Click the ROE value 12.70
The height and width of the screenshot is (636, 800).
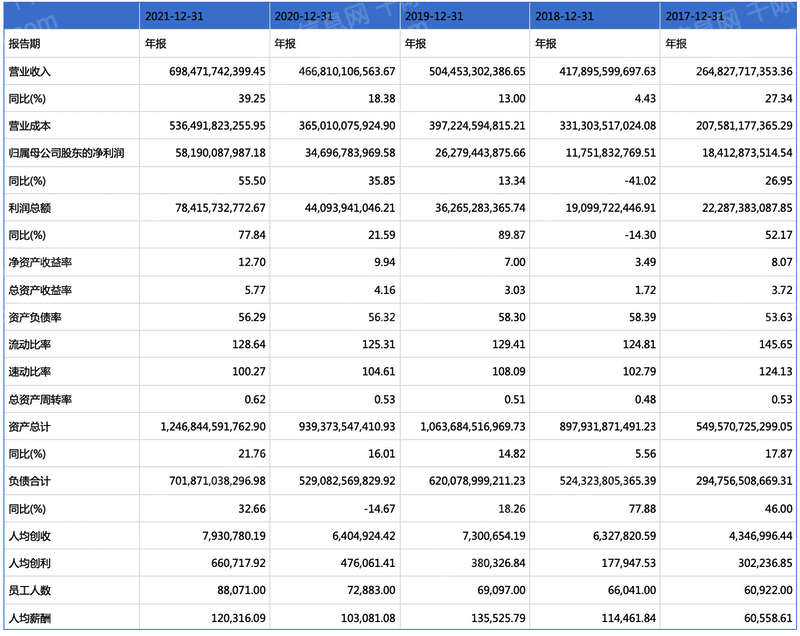(x=252, y=263)
